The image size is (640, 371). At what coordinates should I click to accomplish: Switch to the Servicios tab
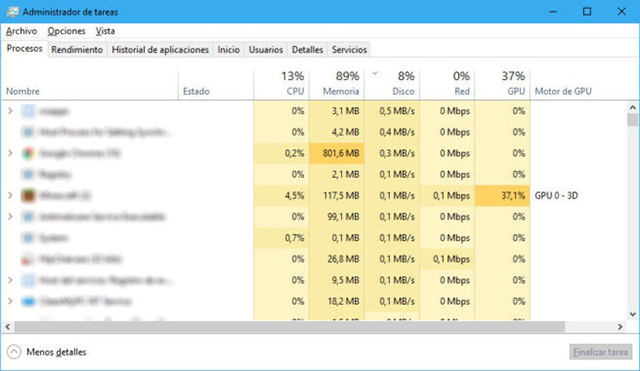coord(349,50)
